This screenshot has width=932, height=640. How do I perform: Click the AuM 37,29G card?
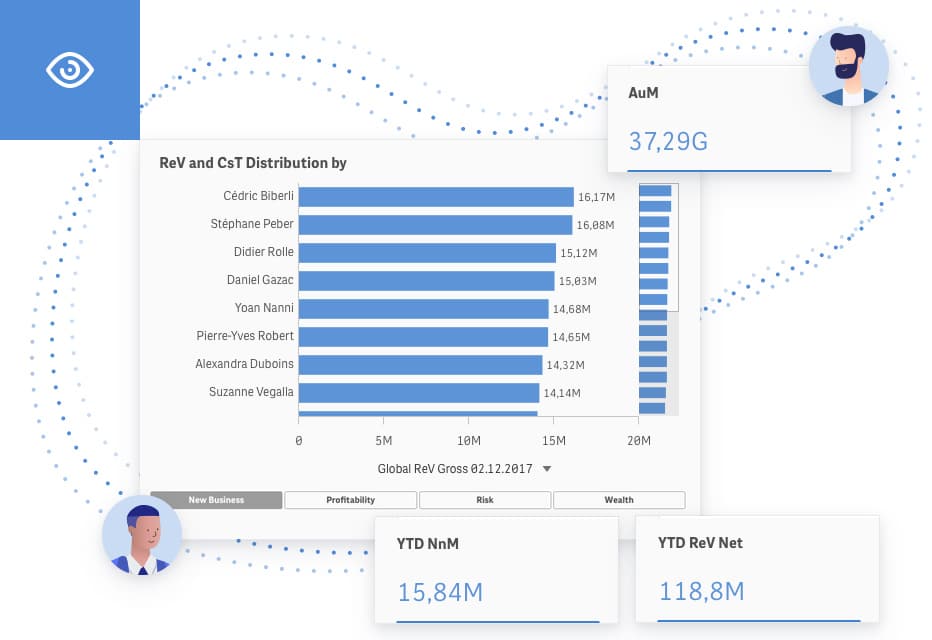[729, 119]
